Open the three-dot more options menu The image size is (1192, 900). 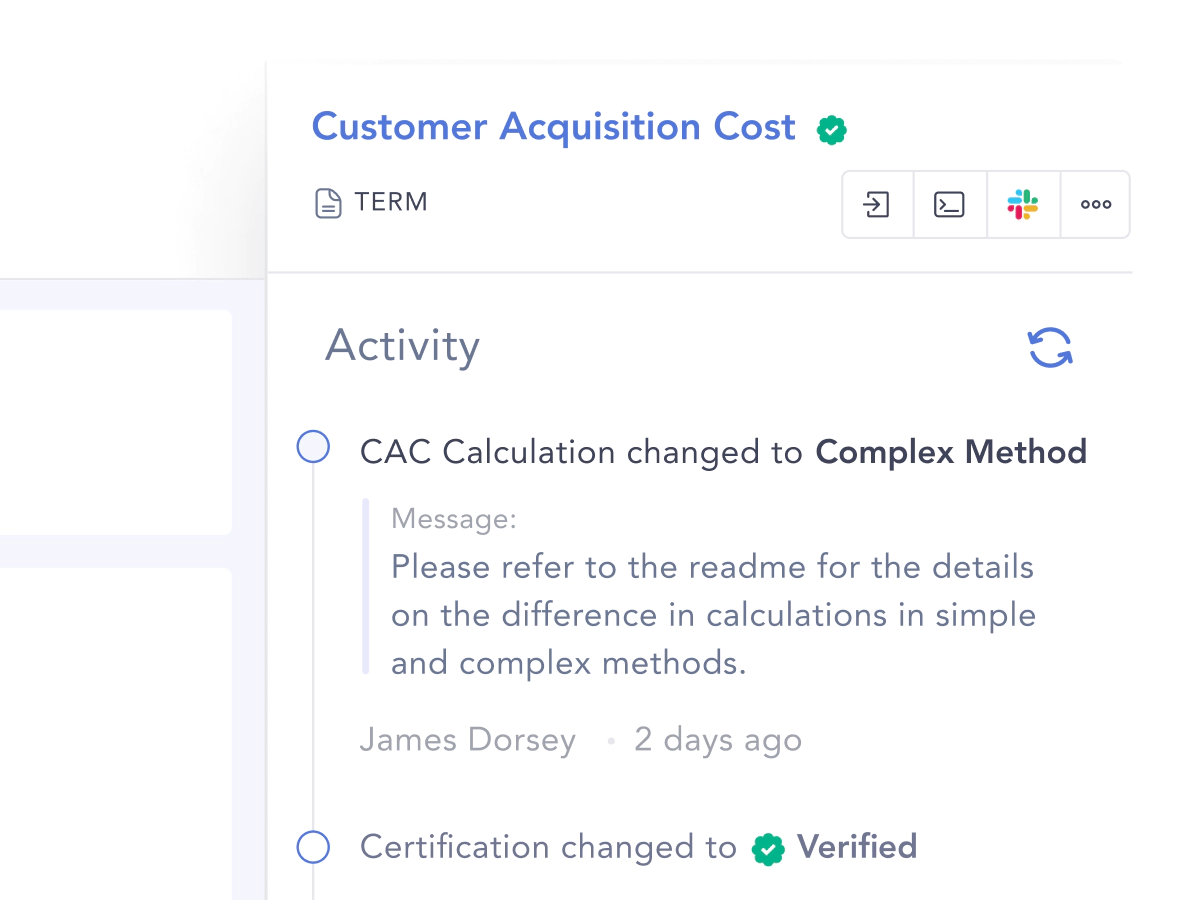[x=1095, y=204]
